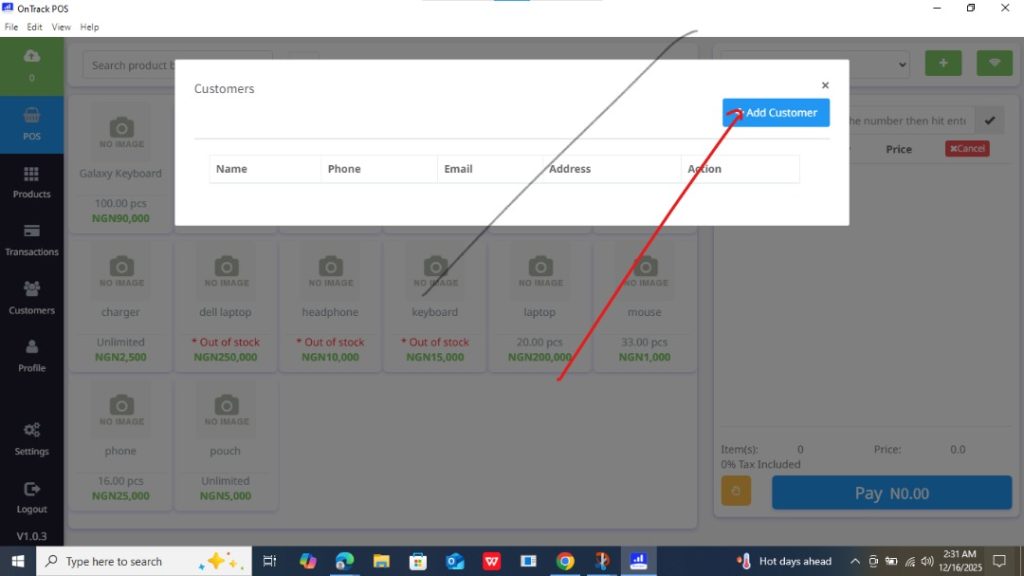This screenshot has height=576, width=1024.
Task: Show hidden icons in the system tray
Action: click(x=855, y=561)
